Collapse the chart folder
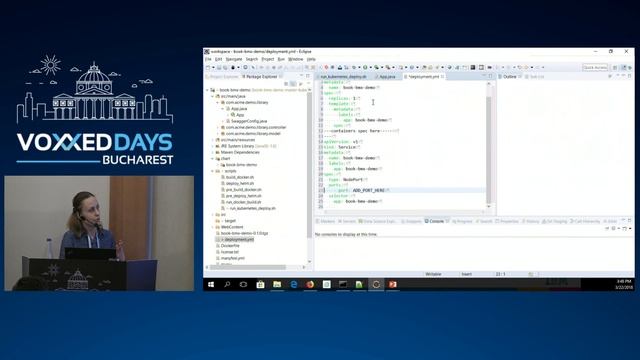640x360 pixels. coord(213,158)
